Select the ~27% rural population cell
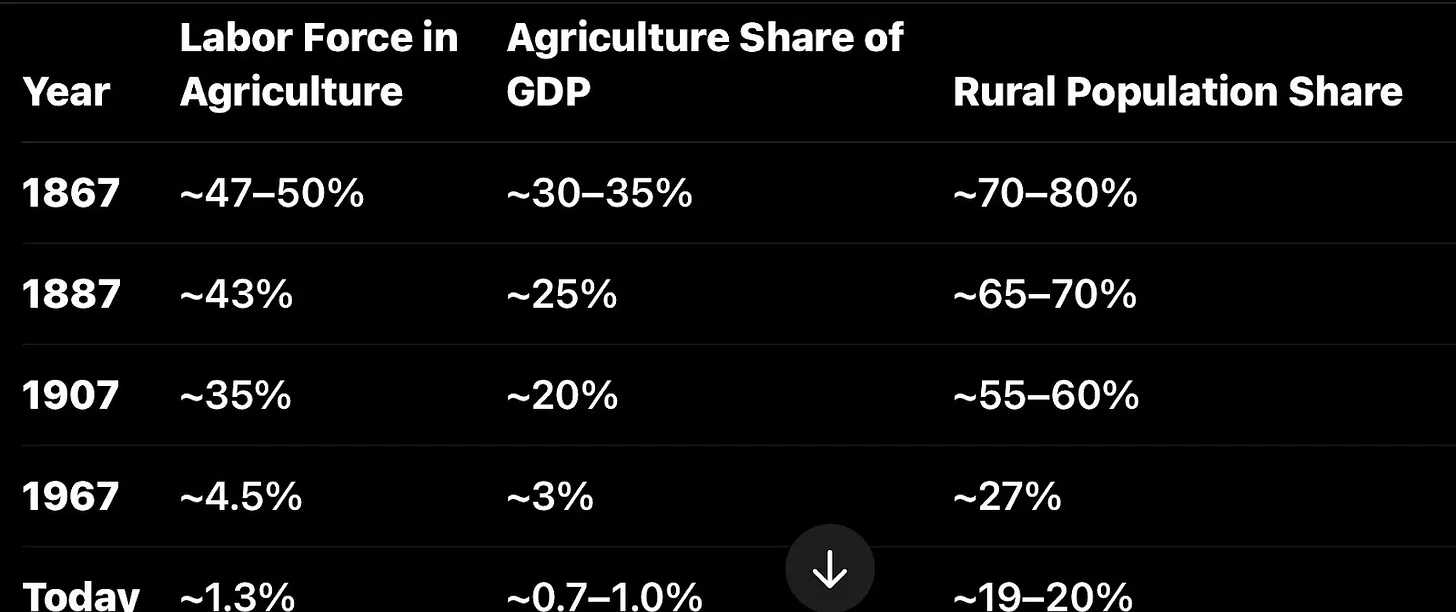The width and height of the screenshot is (1456, 612). click(1007, 496)
